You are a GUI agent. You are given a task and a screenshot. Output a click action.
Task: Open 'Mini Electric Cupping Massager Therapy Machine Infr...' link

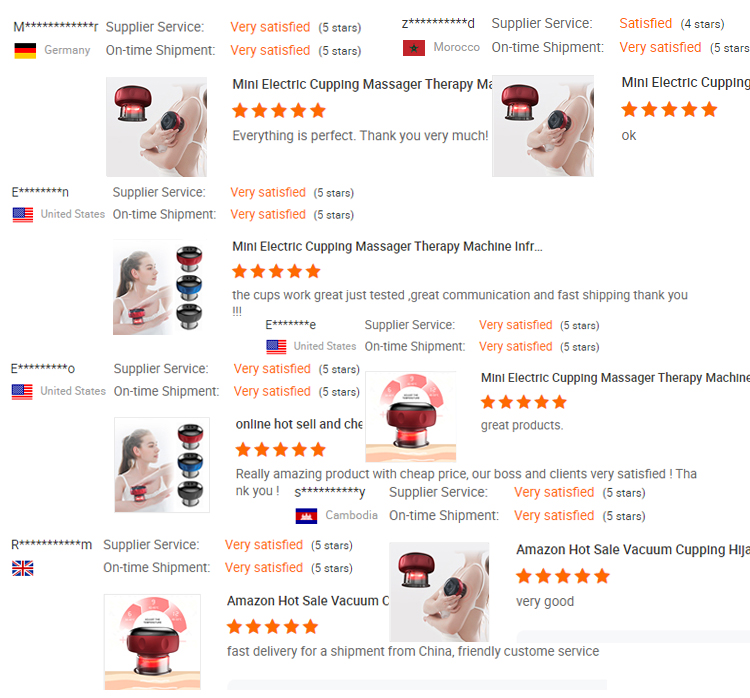(x=387, y=246)
